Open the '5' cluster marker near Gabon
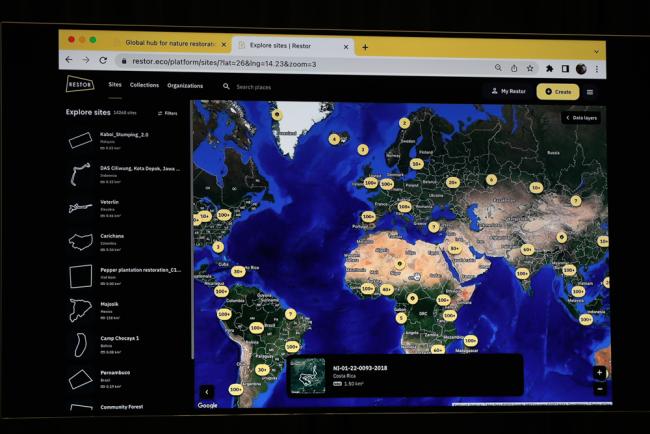The width and height of the screenshot is (650, 434). pyautogui.click(x=400, y=318)
